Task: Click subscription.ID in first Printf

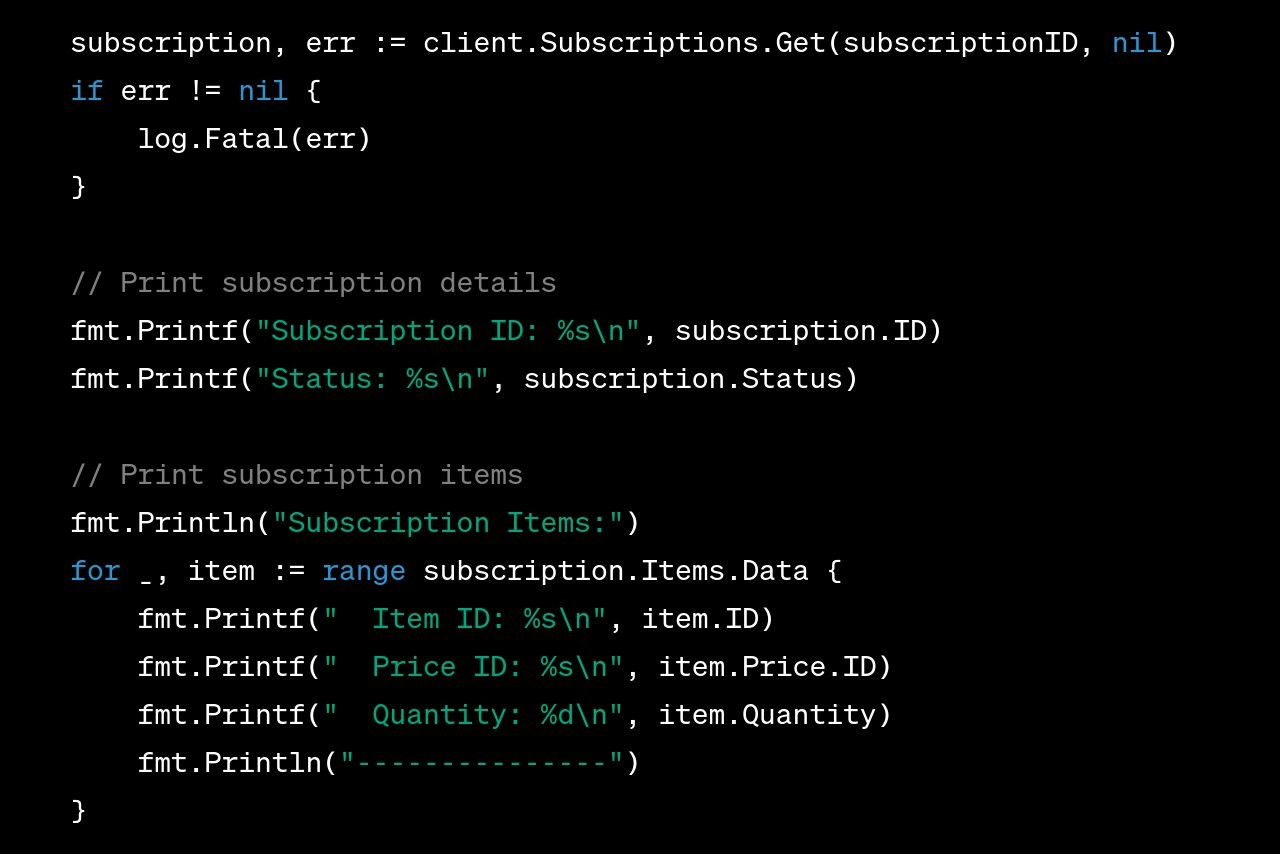Action: point(800,331)
